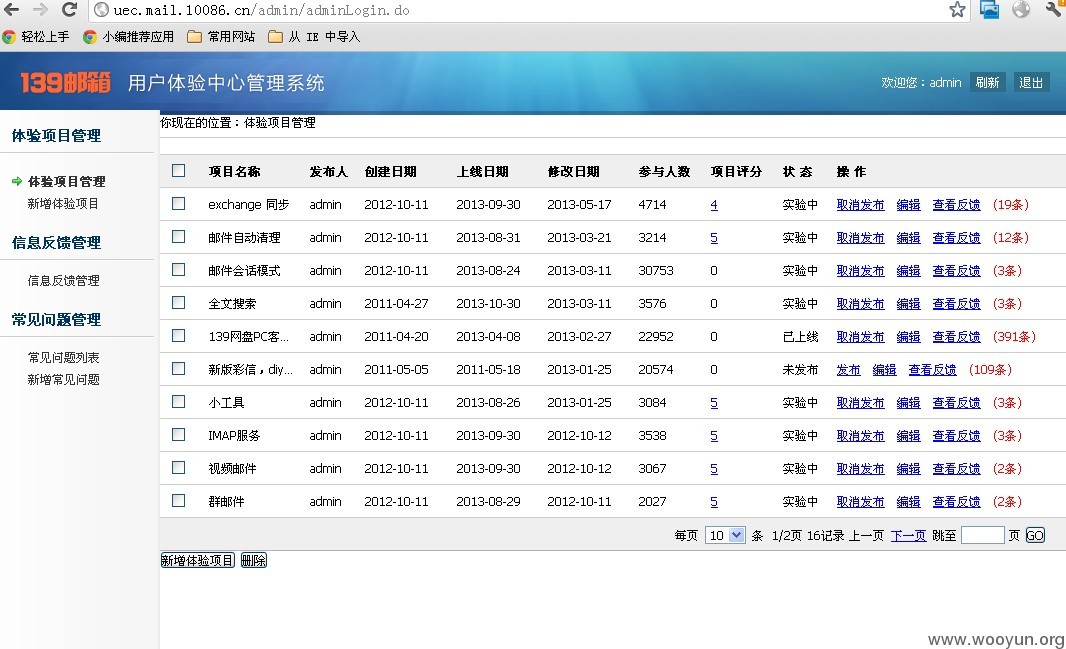1066x649 pixels.
Task: Click score link 5 for 小工具 row
Action: (714, 403)
